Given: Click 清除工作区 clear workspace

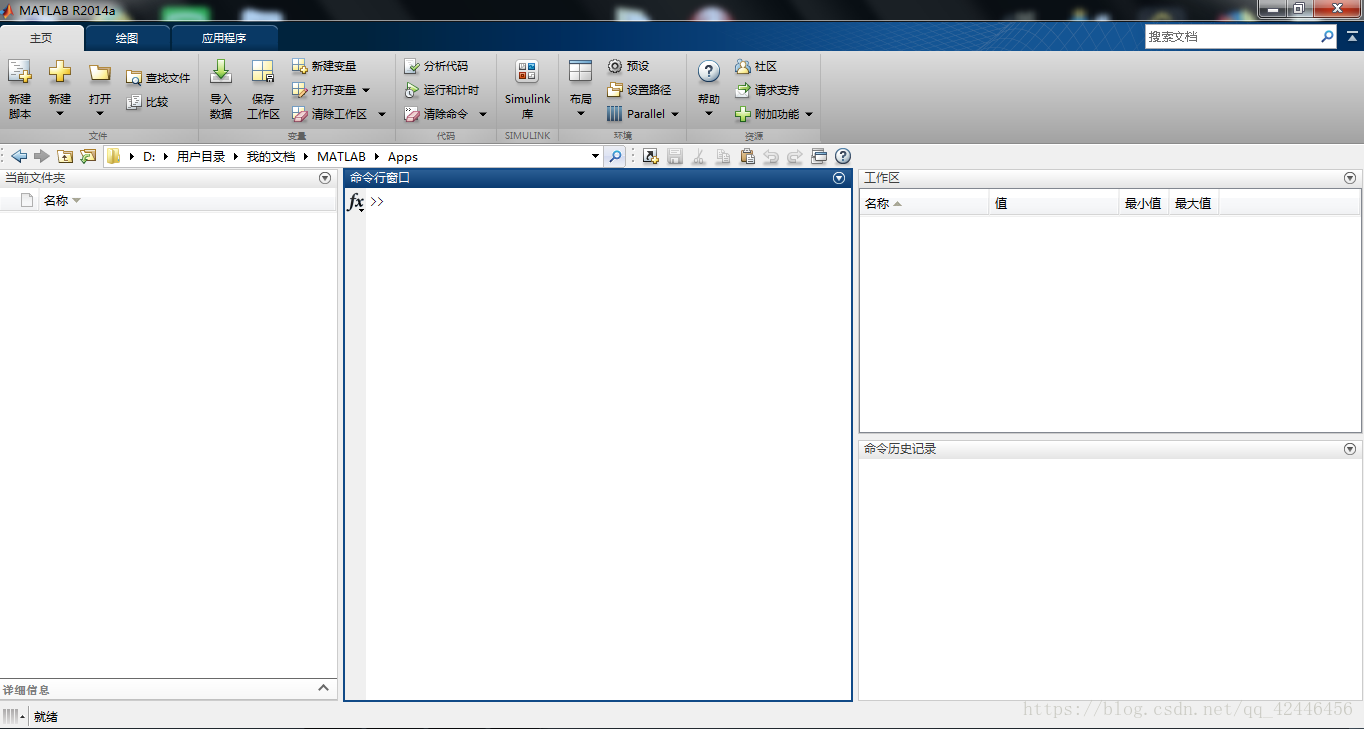Looking at the screenshot, I should [x=329, y=114].
